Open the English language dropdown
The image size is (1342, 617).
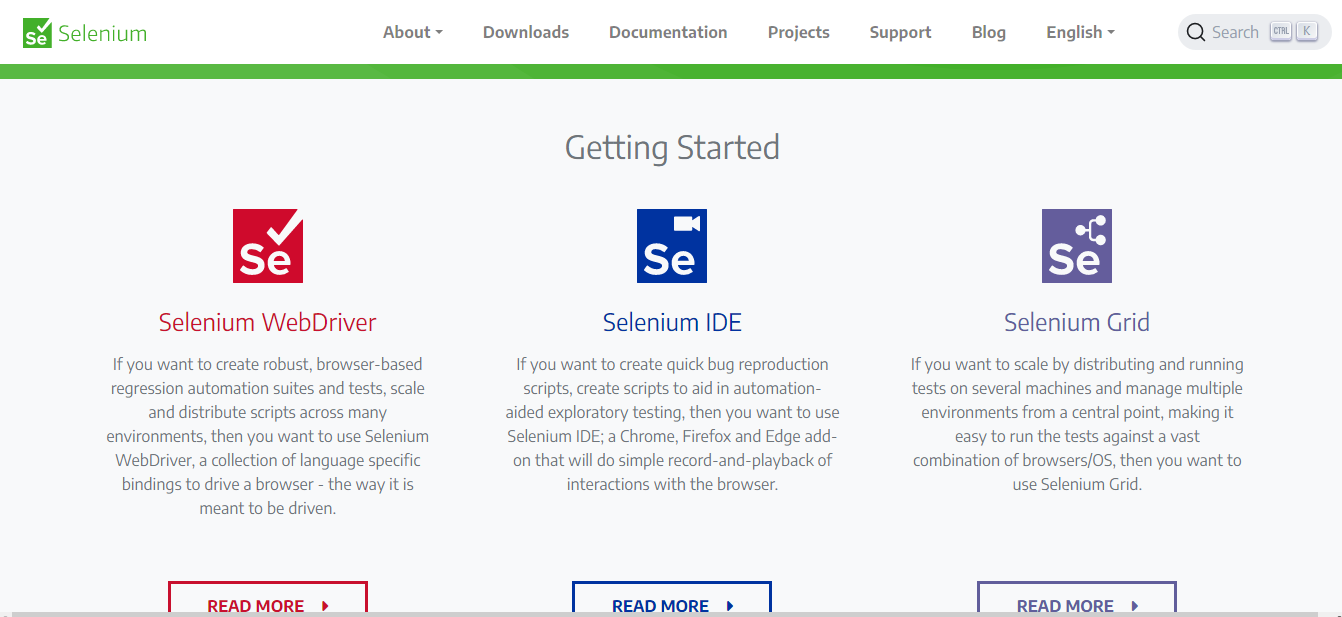[1080, 32]
